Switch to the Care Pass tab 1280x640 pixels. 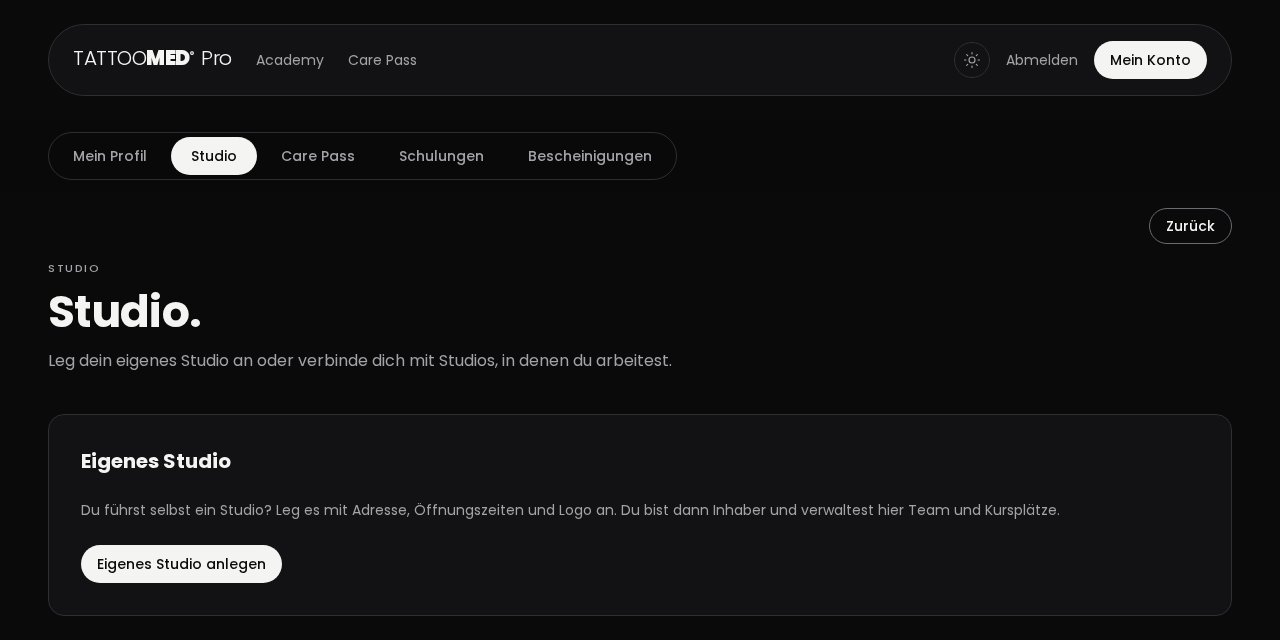click(x=318, y=156)
